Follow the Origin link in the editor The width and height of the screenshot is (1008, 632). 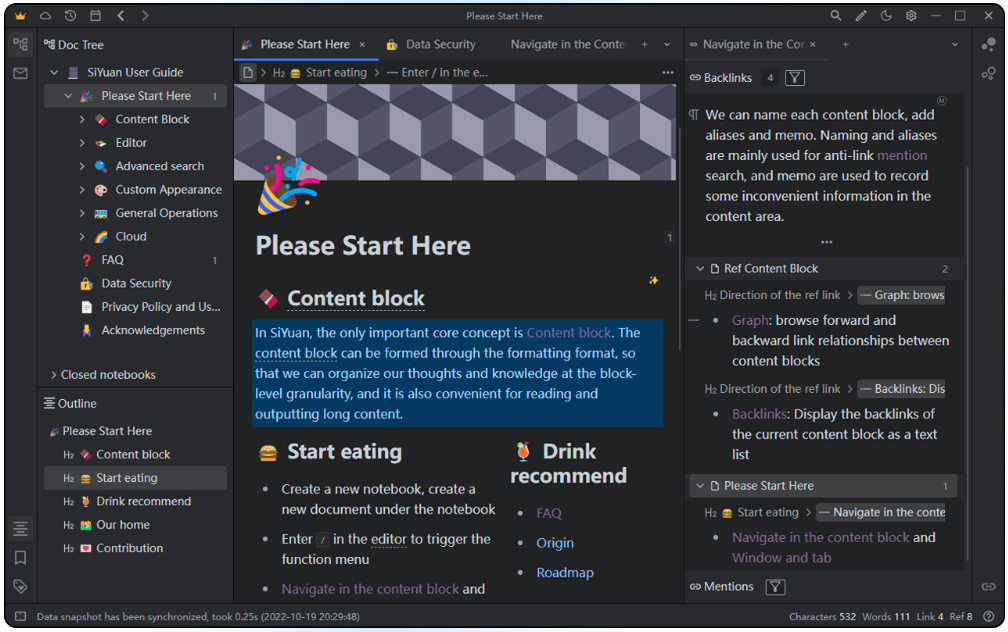pyautogui.click(x=555, y=543)
